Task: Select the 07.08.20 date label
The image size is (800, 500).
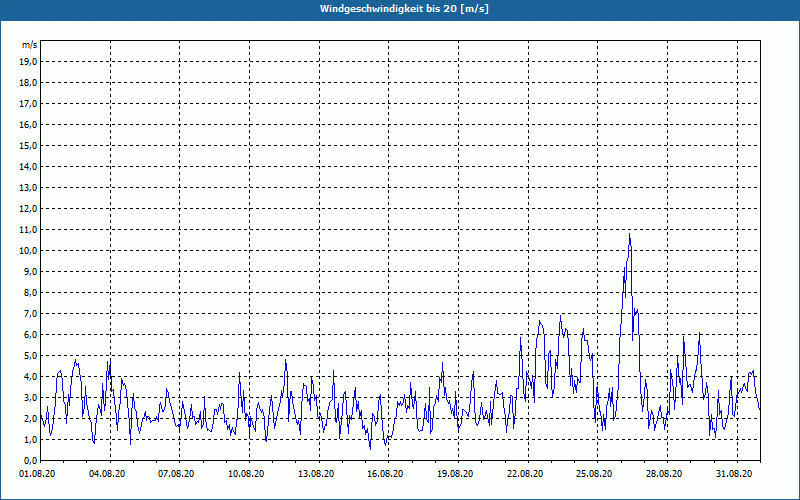Action: click(177, 474)
